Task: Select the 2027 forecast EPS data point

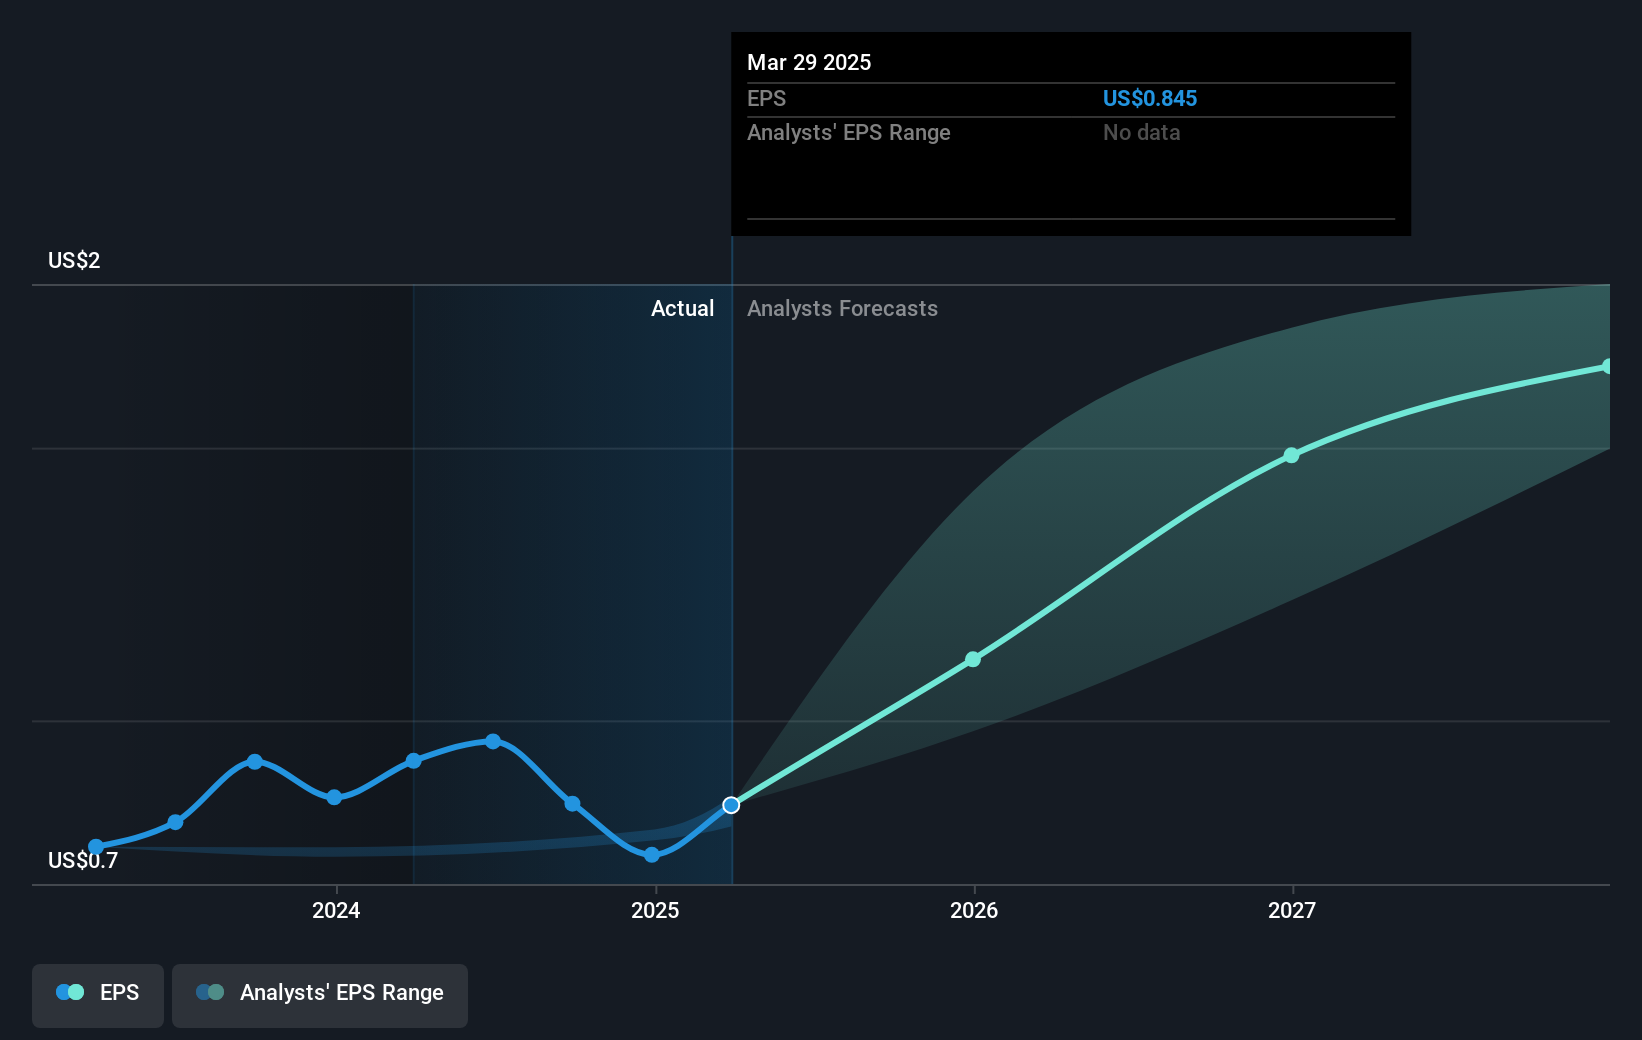Action: coord(1291,455)
